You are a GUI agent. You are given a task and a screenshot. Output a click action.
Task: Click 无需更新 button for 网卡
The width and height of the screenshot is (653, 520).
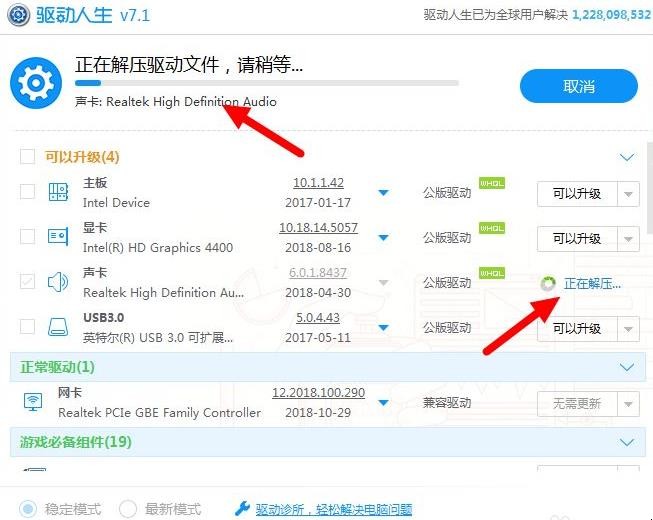tap(577, 404)
